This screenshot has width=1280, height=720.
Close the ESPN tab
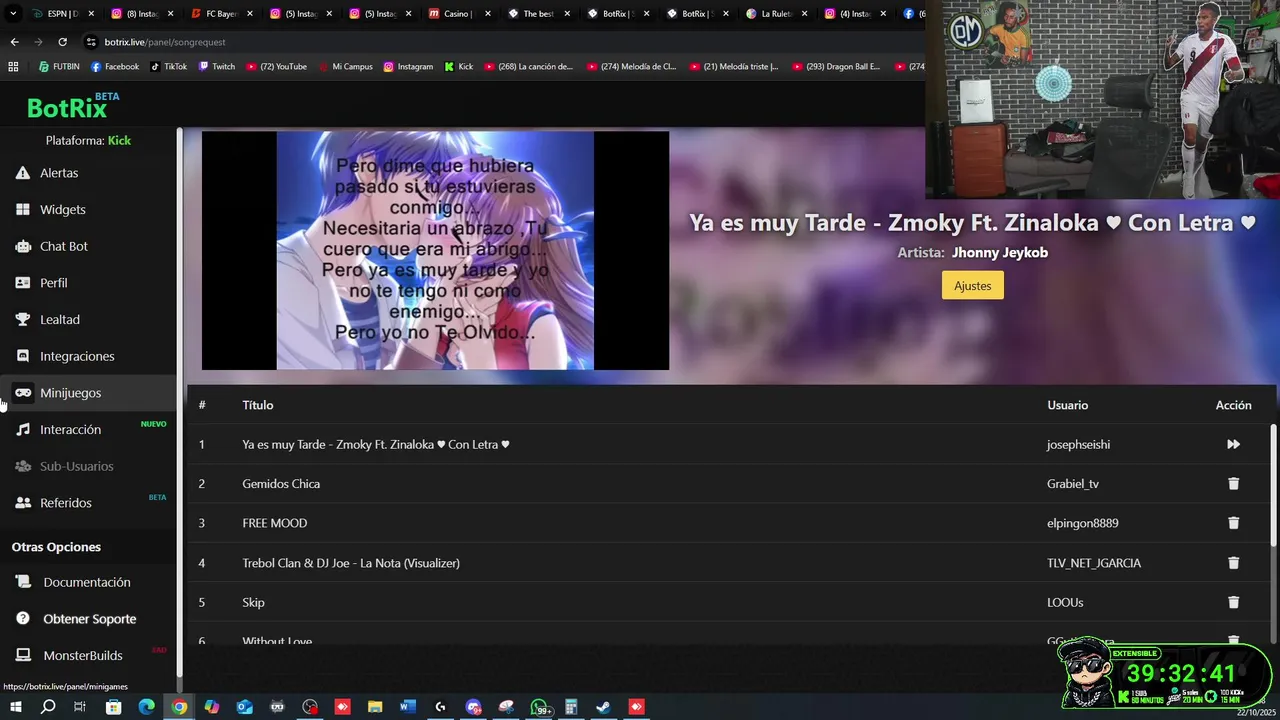91,14
